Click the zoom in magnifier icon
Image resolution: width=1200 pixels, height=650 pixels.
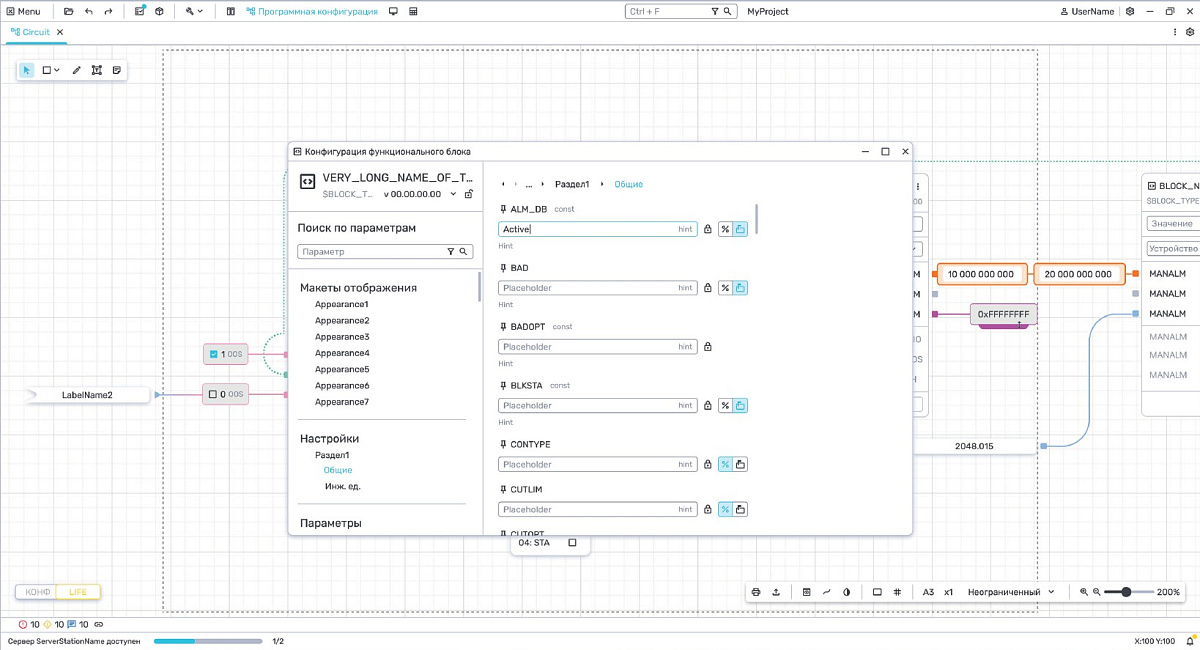(x=1083, y=592)
